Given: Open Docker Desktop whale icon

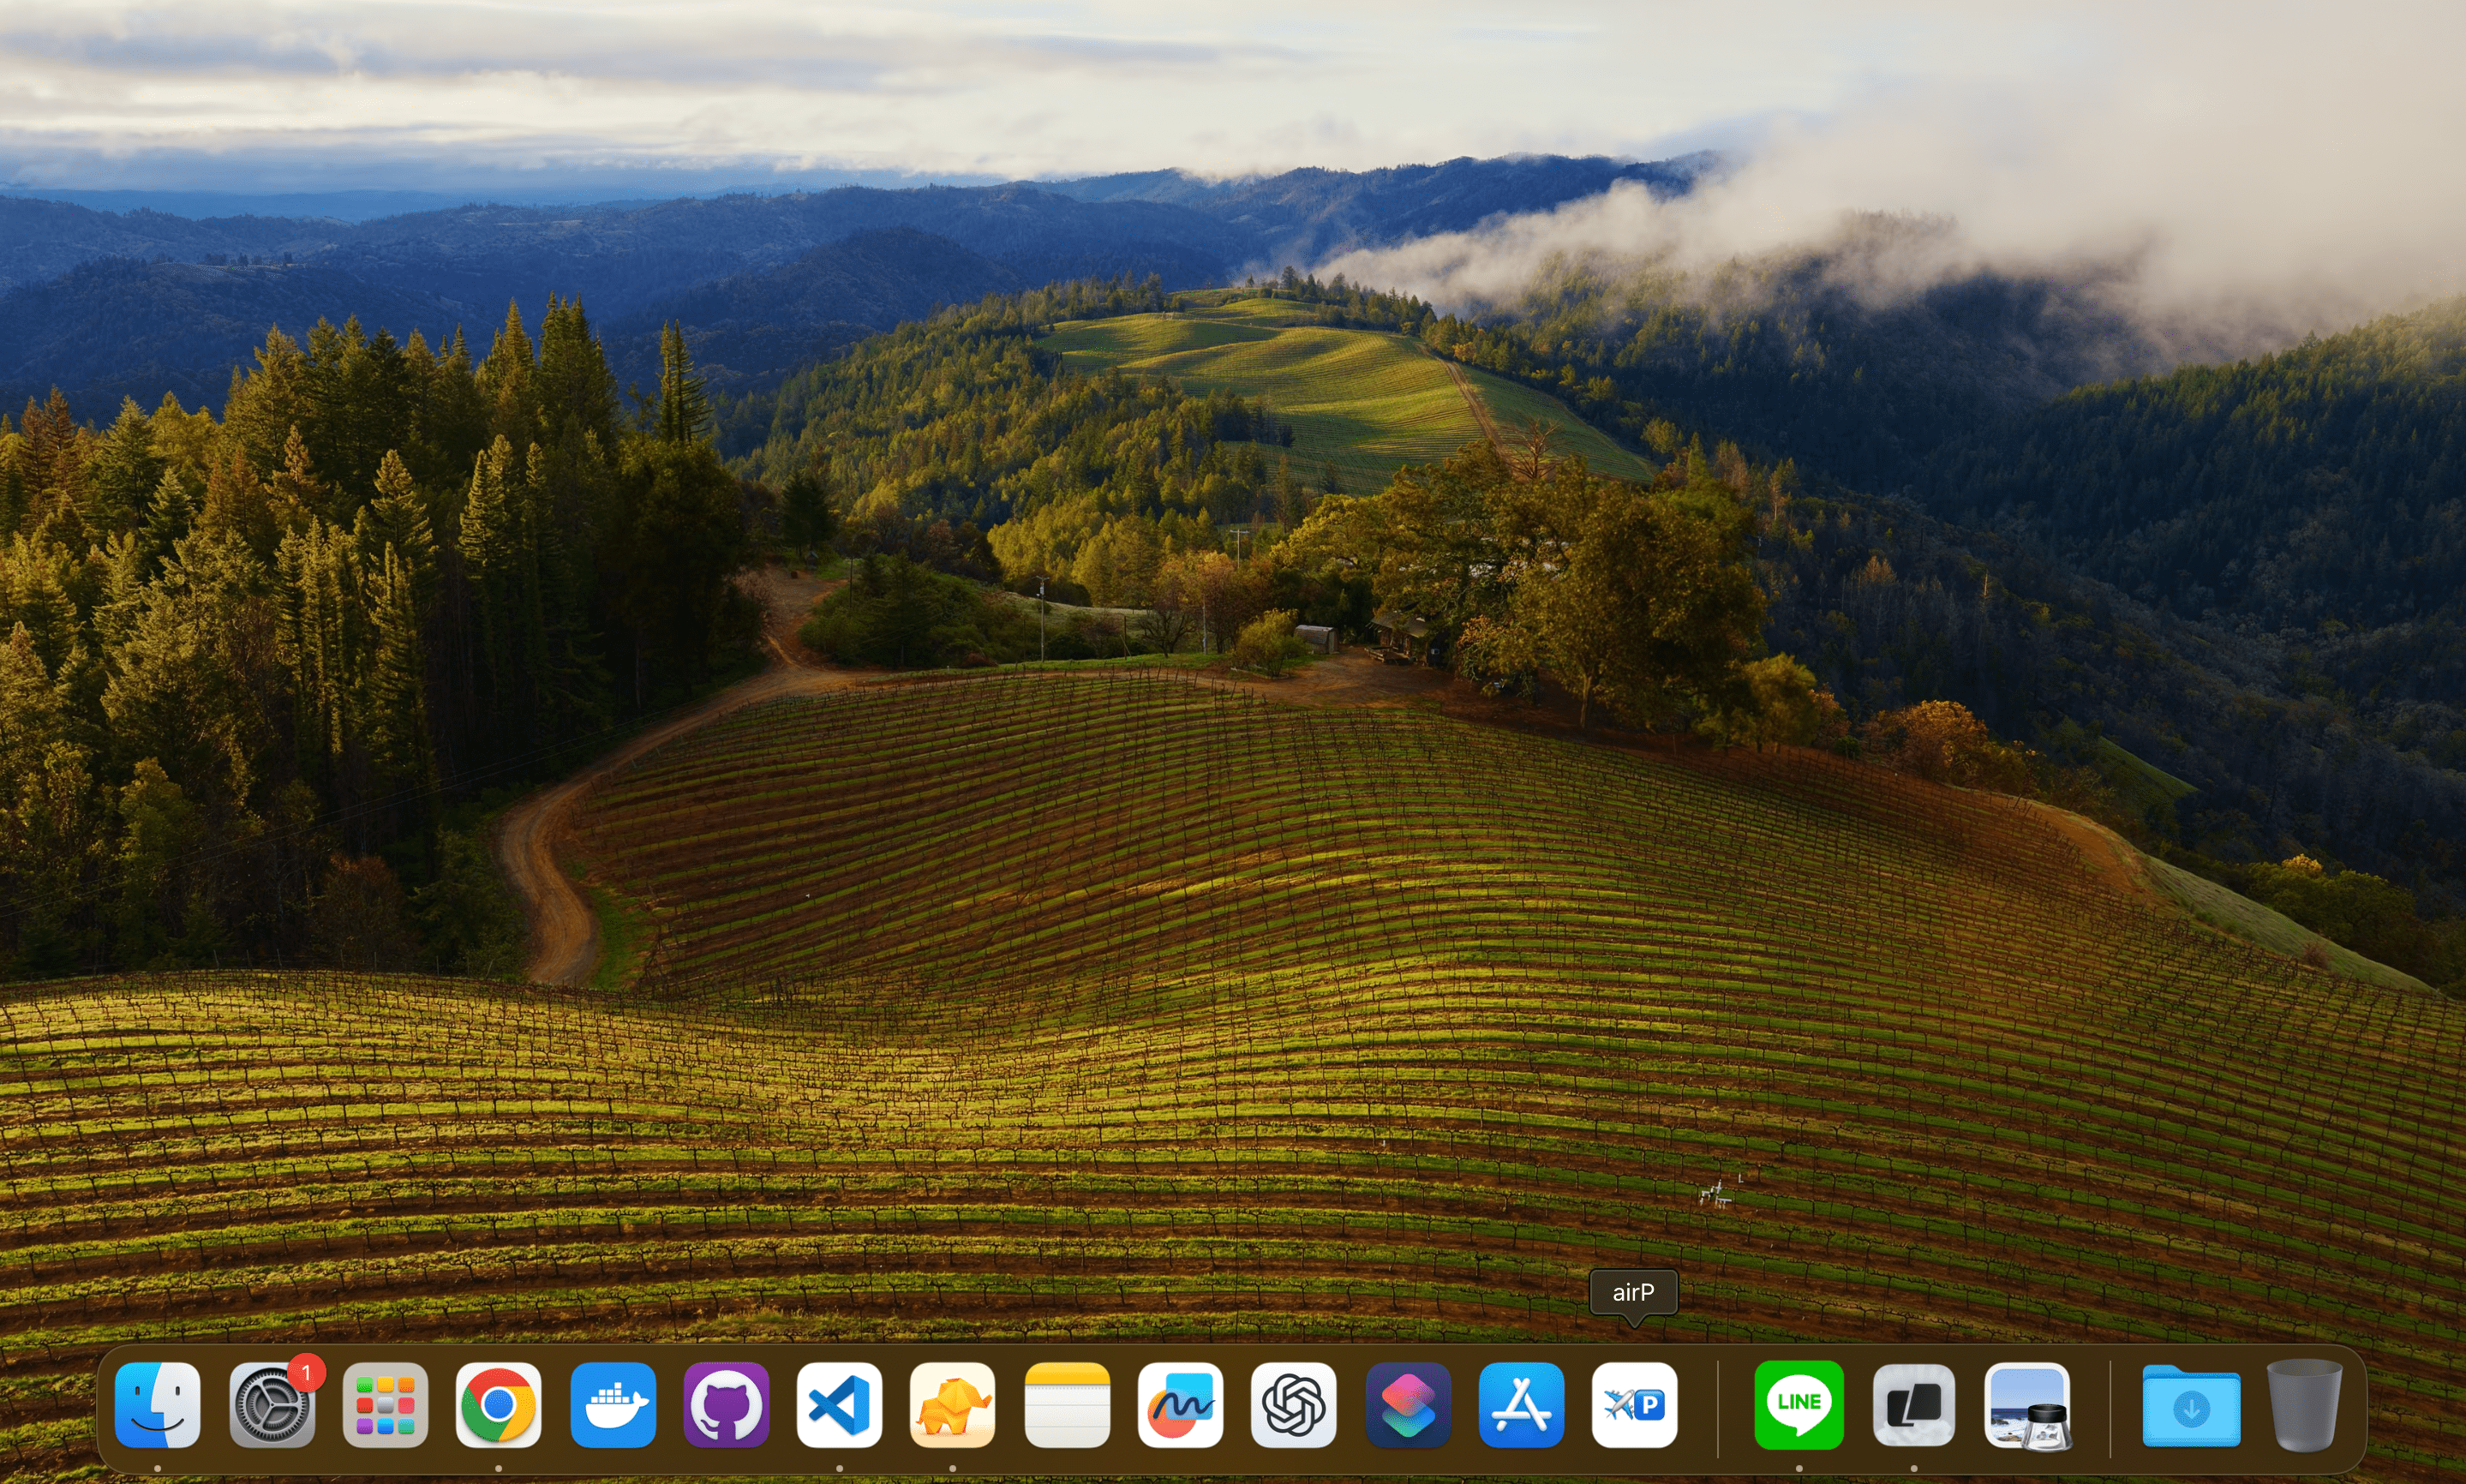Looking at the screenshot, I should tap(612, 1405).
